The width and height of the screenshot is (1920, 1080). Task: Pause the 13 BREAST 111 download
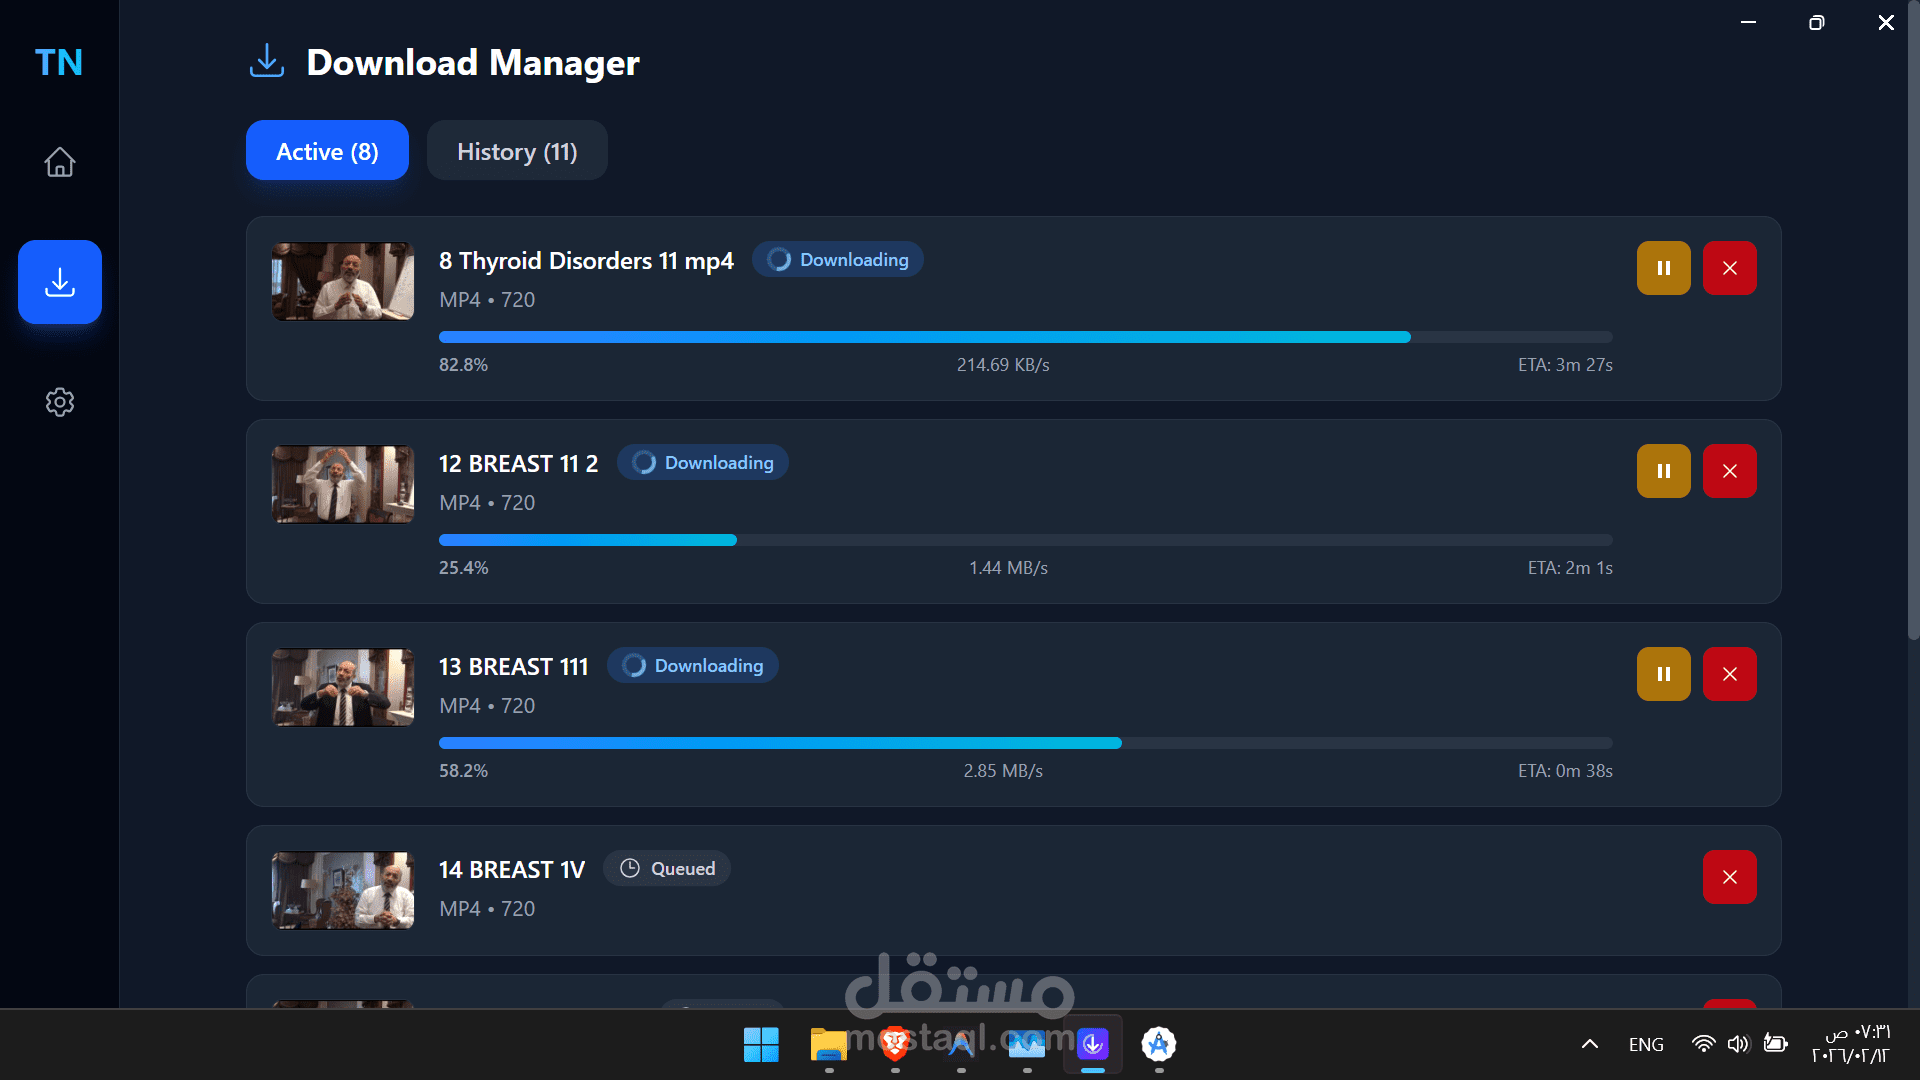tap(1663, 674)
